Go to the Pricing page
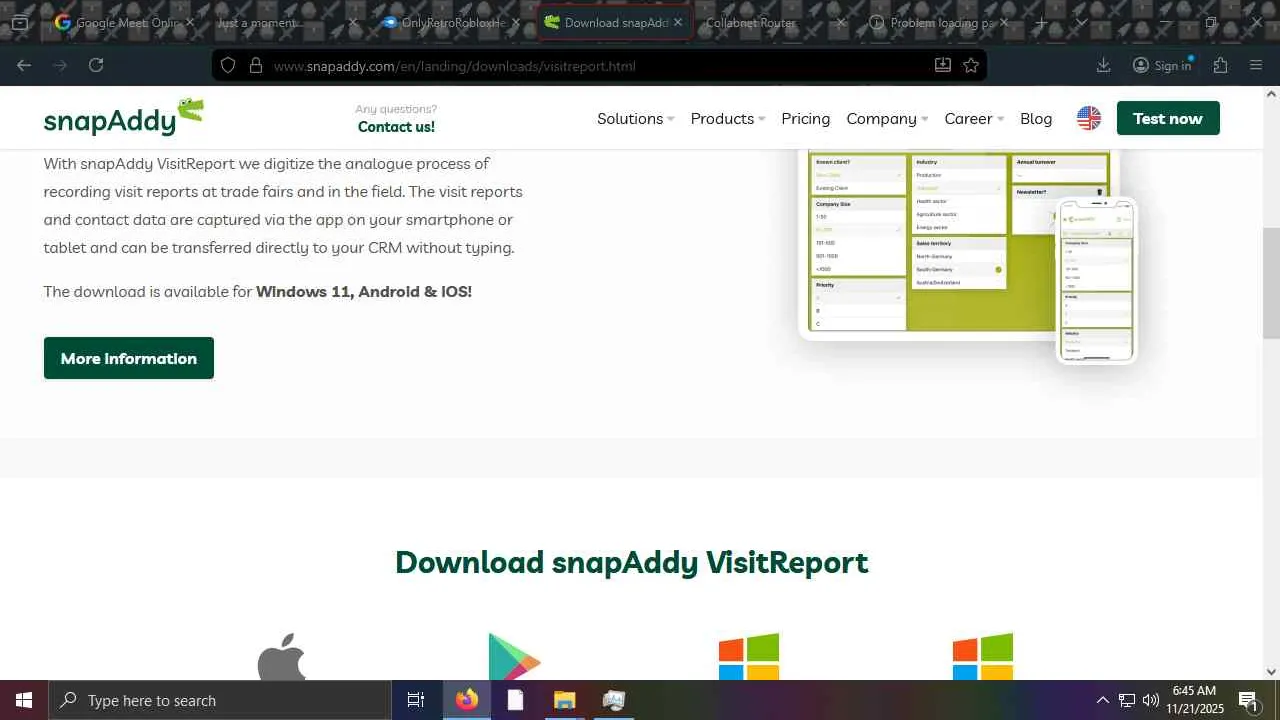Image resolution: width=1280 pixels, height=720 pixels. click(806, 118)
